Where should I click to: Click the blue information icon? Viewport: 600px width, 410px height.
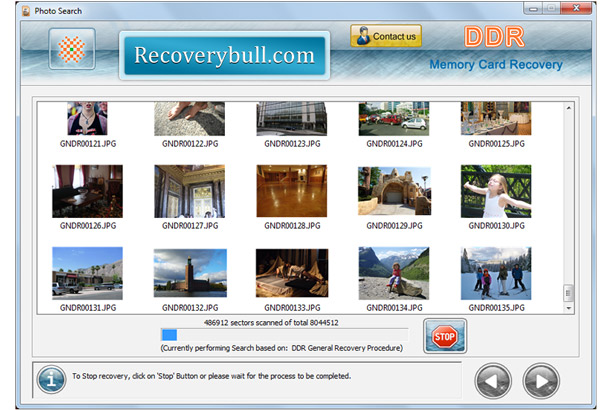pyautogui.click(x=51, y=379)
